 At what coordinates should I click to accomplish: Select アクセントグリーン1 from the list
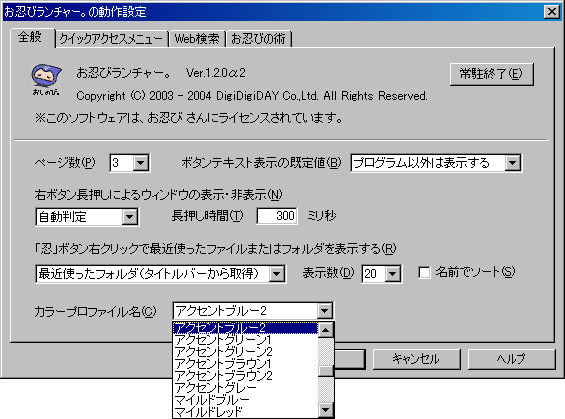click(246, 340)
